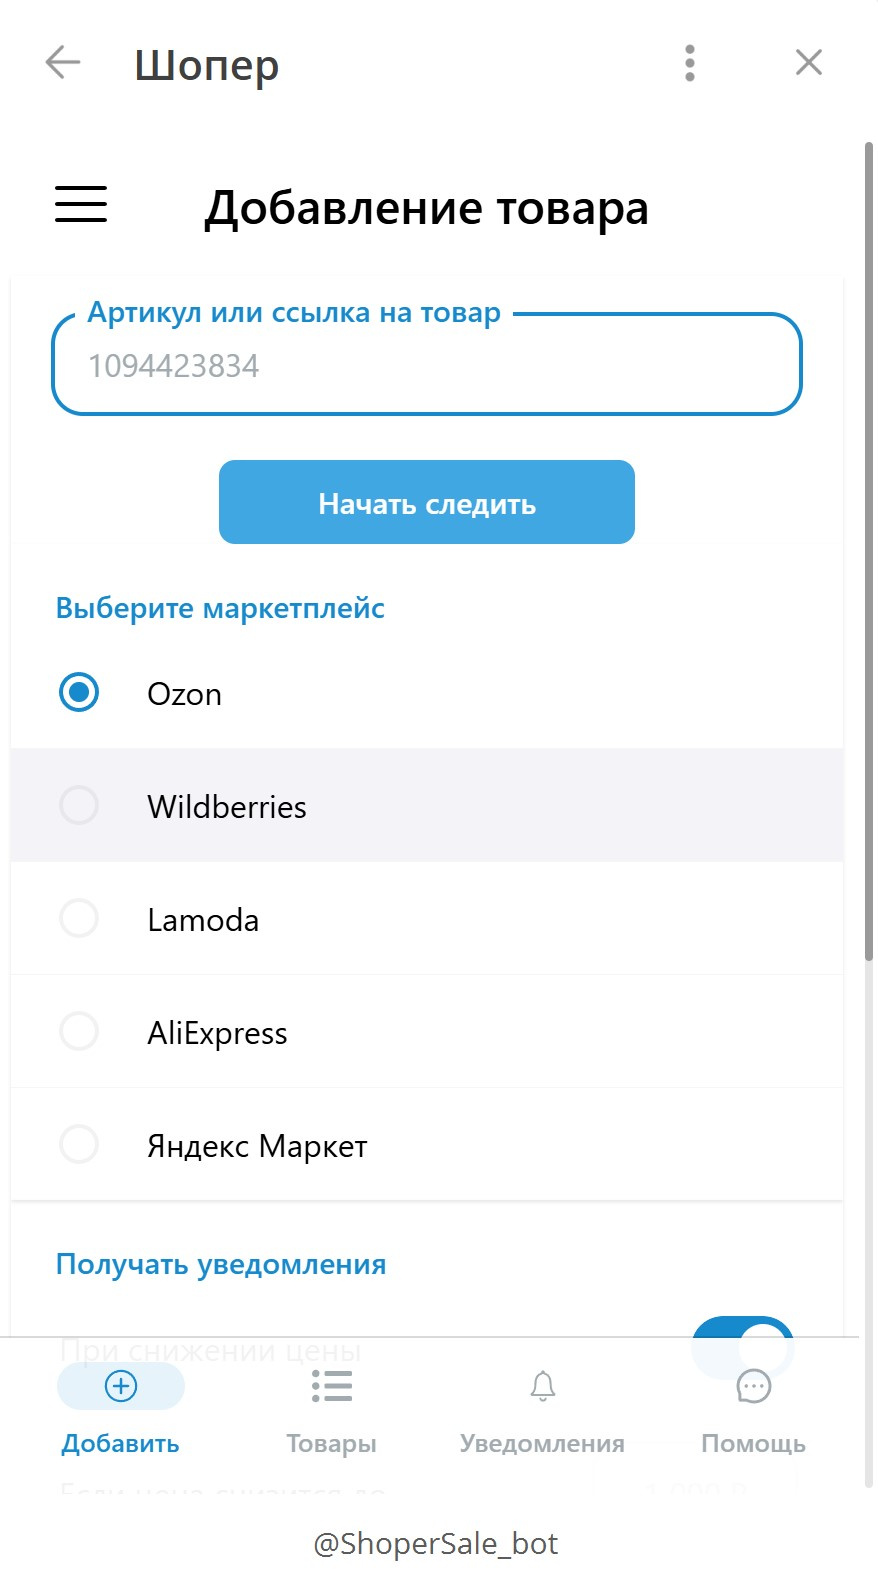Choose Яндекс Маркет radio option
This screenshot has height=1574, width=878.
coord(79,1144)
